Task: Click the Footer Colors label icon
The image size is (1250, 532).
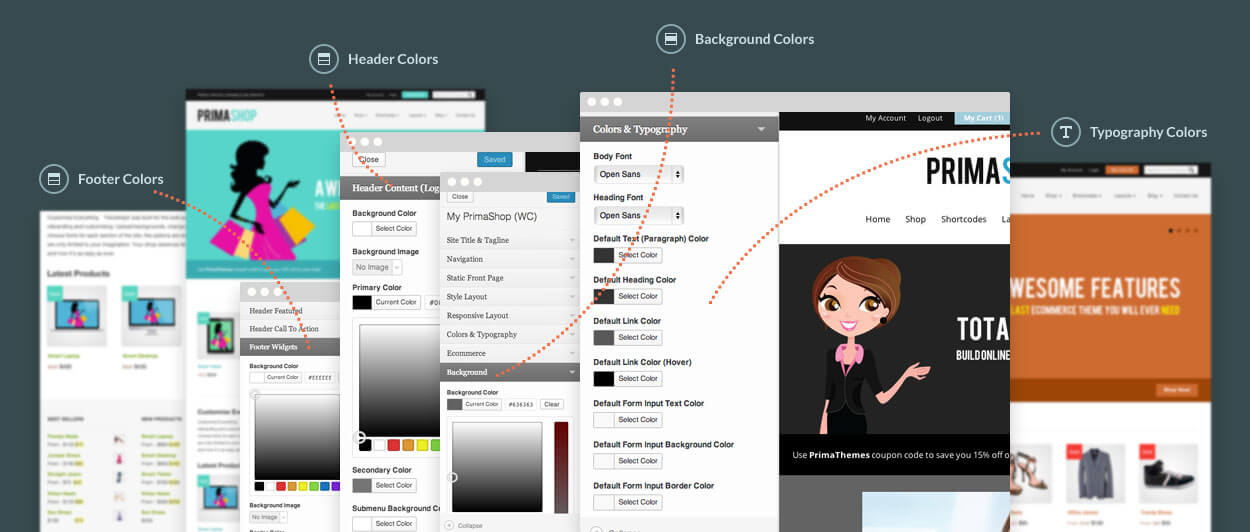Action: [x=54, y=179]
